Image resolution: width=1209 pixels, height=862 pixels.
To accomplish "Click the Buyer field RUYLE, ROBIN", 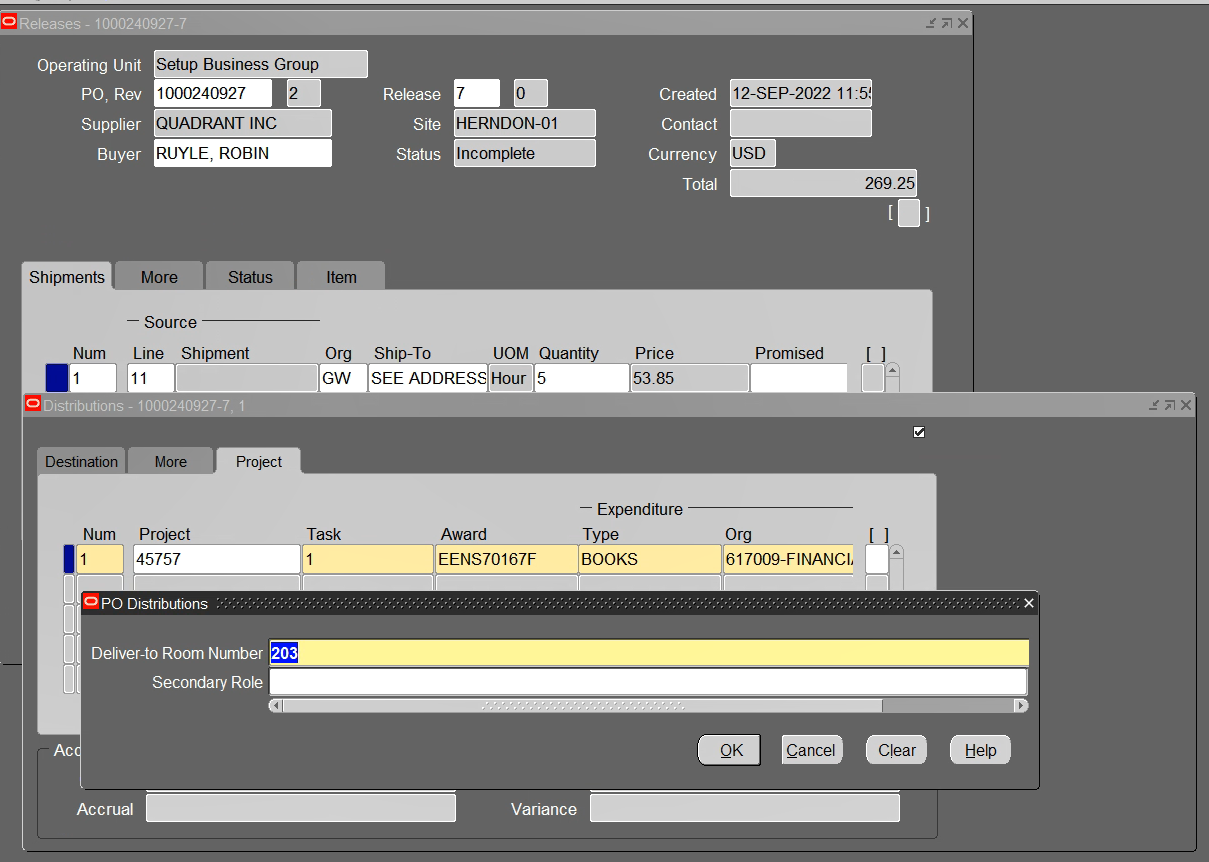I will [242, 154].
